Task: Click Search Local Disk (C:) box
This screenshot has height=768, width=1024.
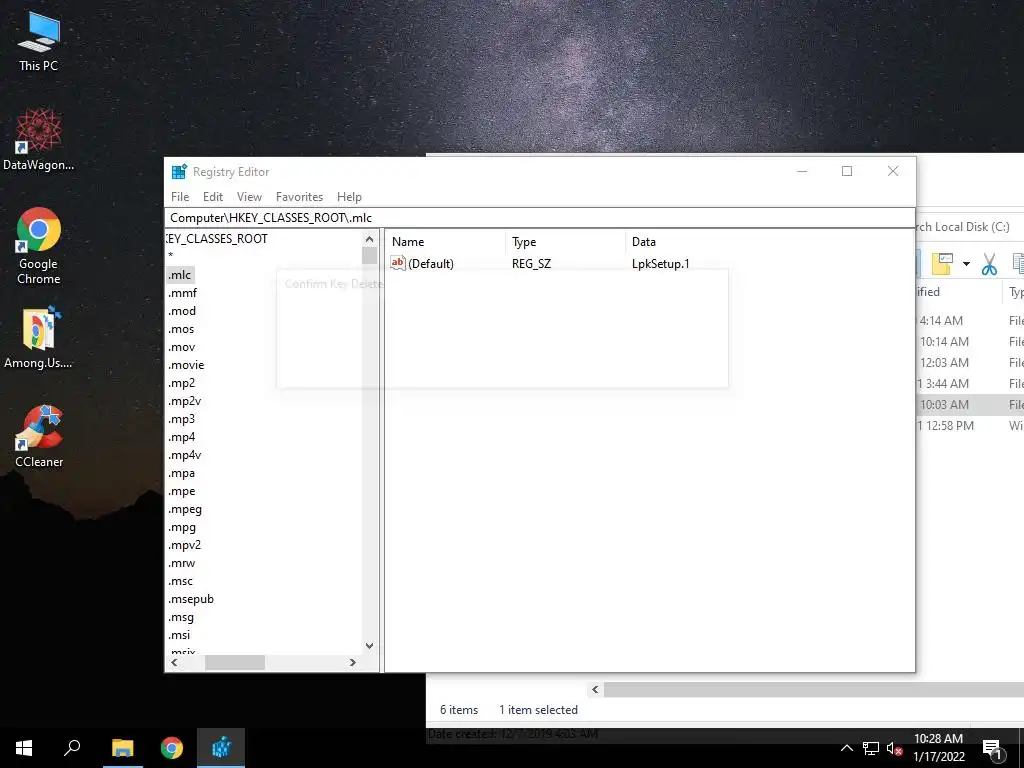Action: coord(969,227)
